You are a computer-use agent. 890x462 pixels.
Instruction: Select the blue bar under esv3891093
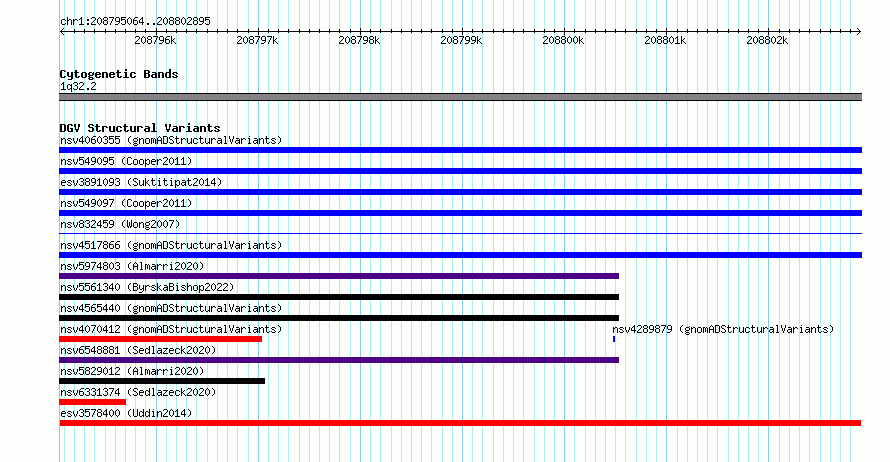tap(460, 192)
